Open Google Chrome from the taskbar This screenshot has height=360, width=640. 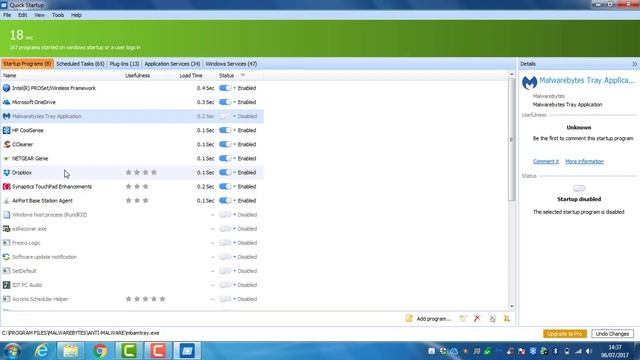(x=100, y=351)
